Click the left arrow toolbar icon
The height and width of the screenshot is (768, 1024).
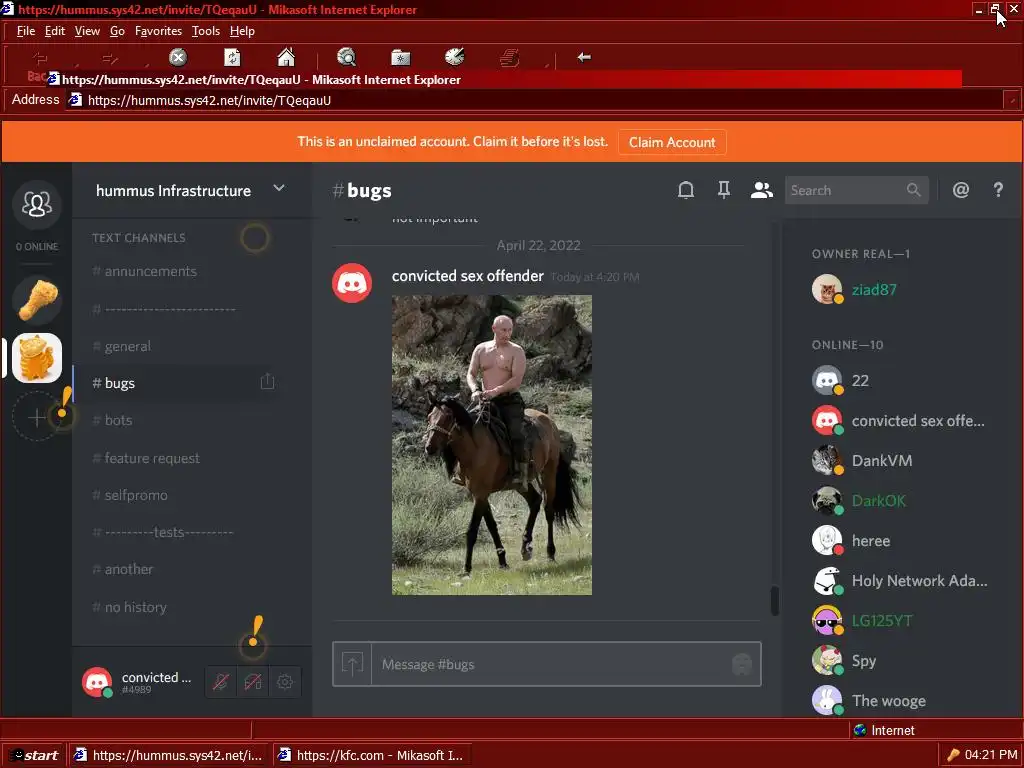tap(584, 57)
